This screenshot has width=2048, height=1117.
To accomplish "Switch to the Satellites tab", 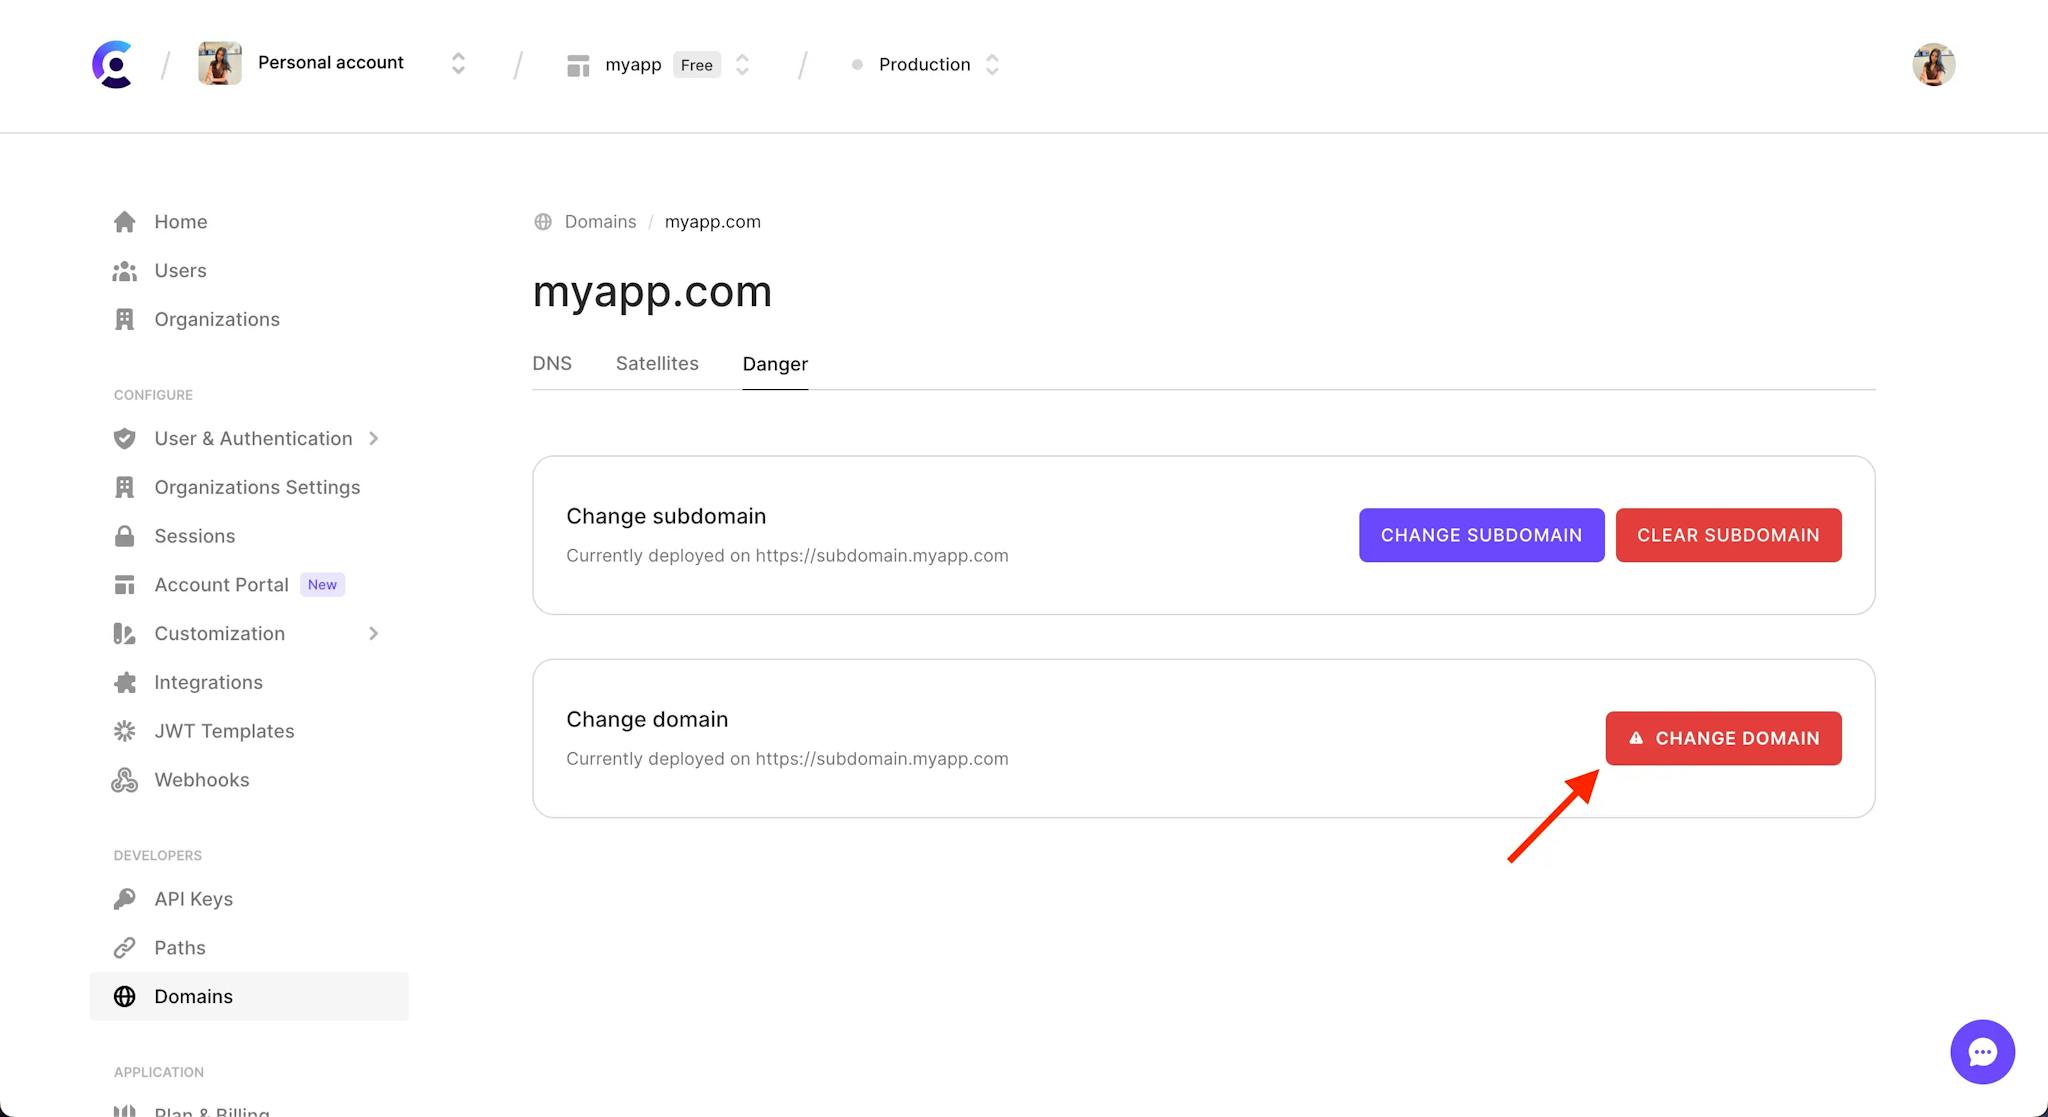I will point(657,363).
